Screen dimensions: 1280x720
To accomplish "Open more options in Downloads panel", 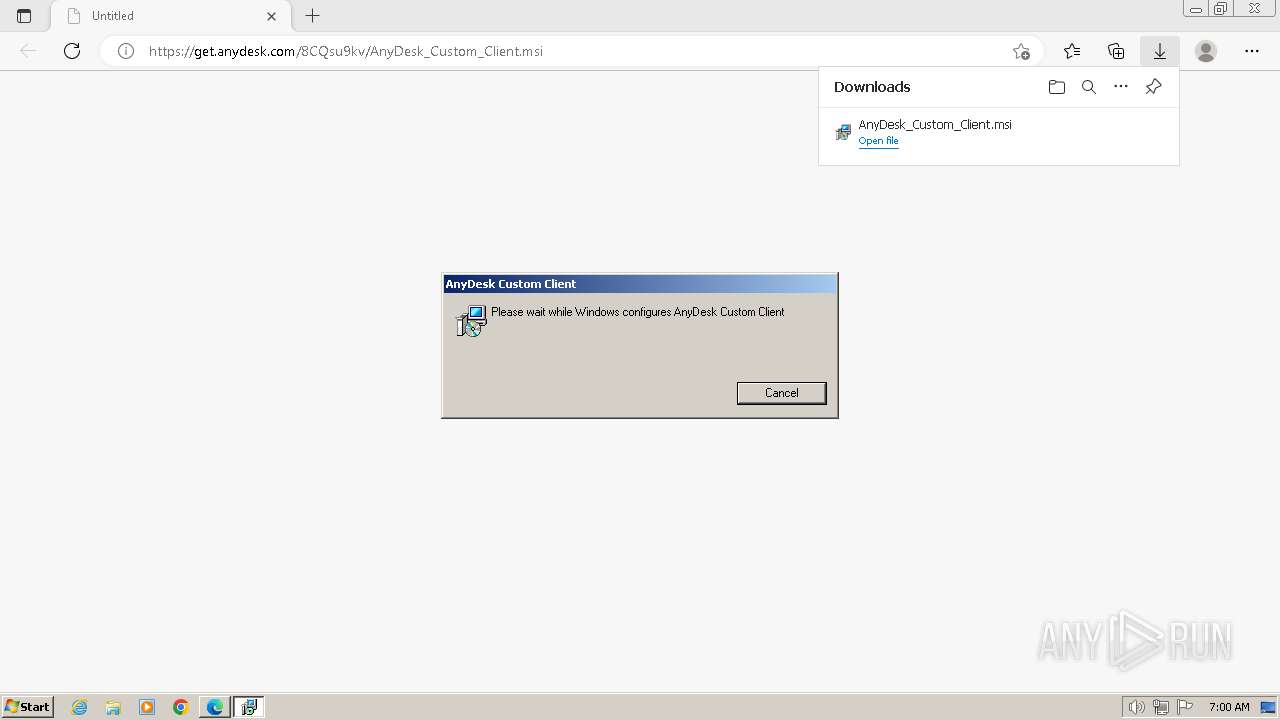I will click(x=1121, y=87).
